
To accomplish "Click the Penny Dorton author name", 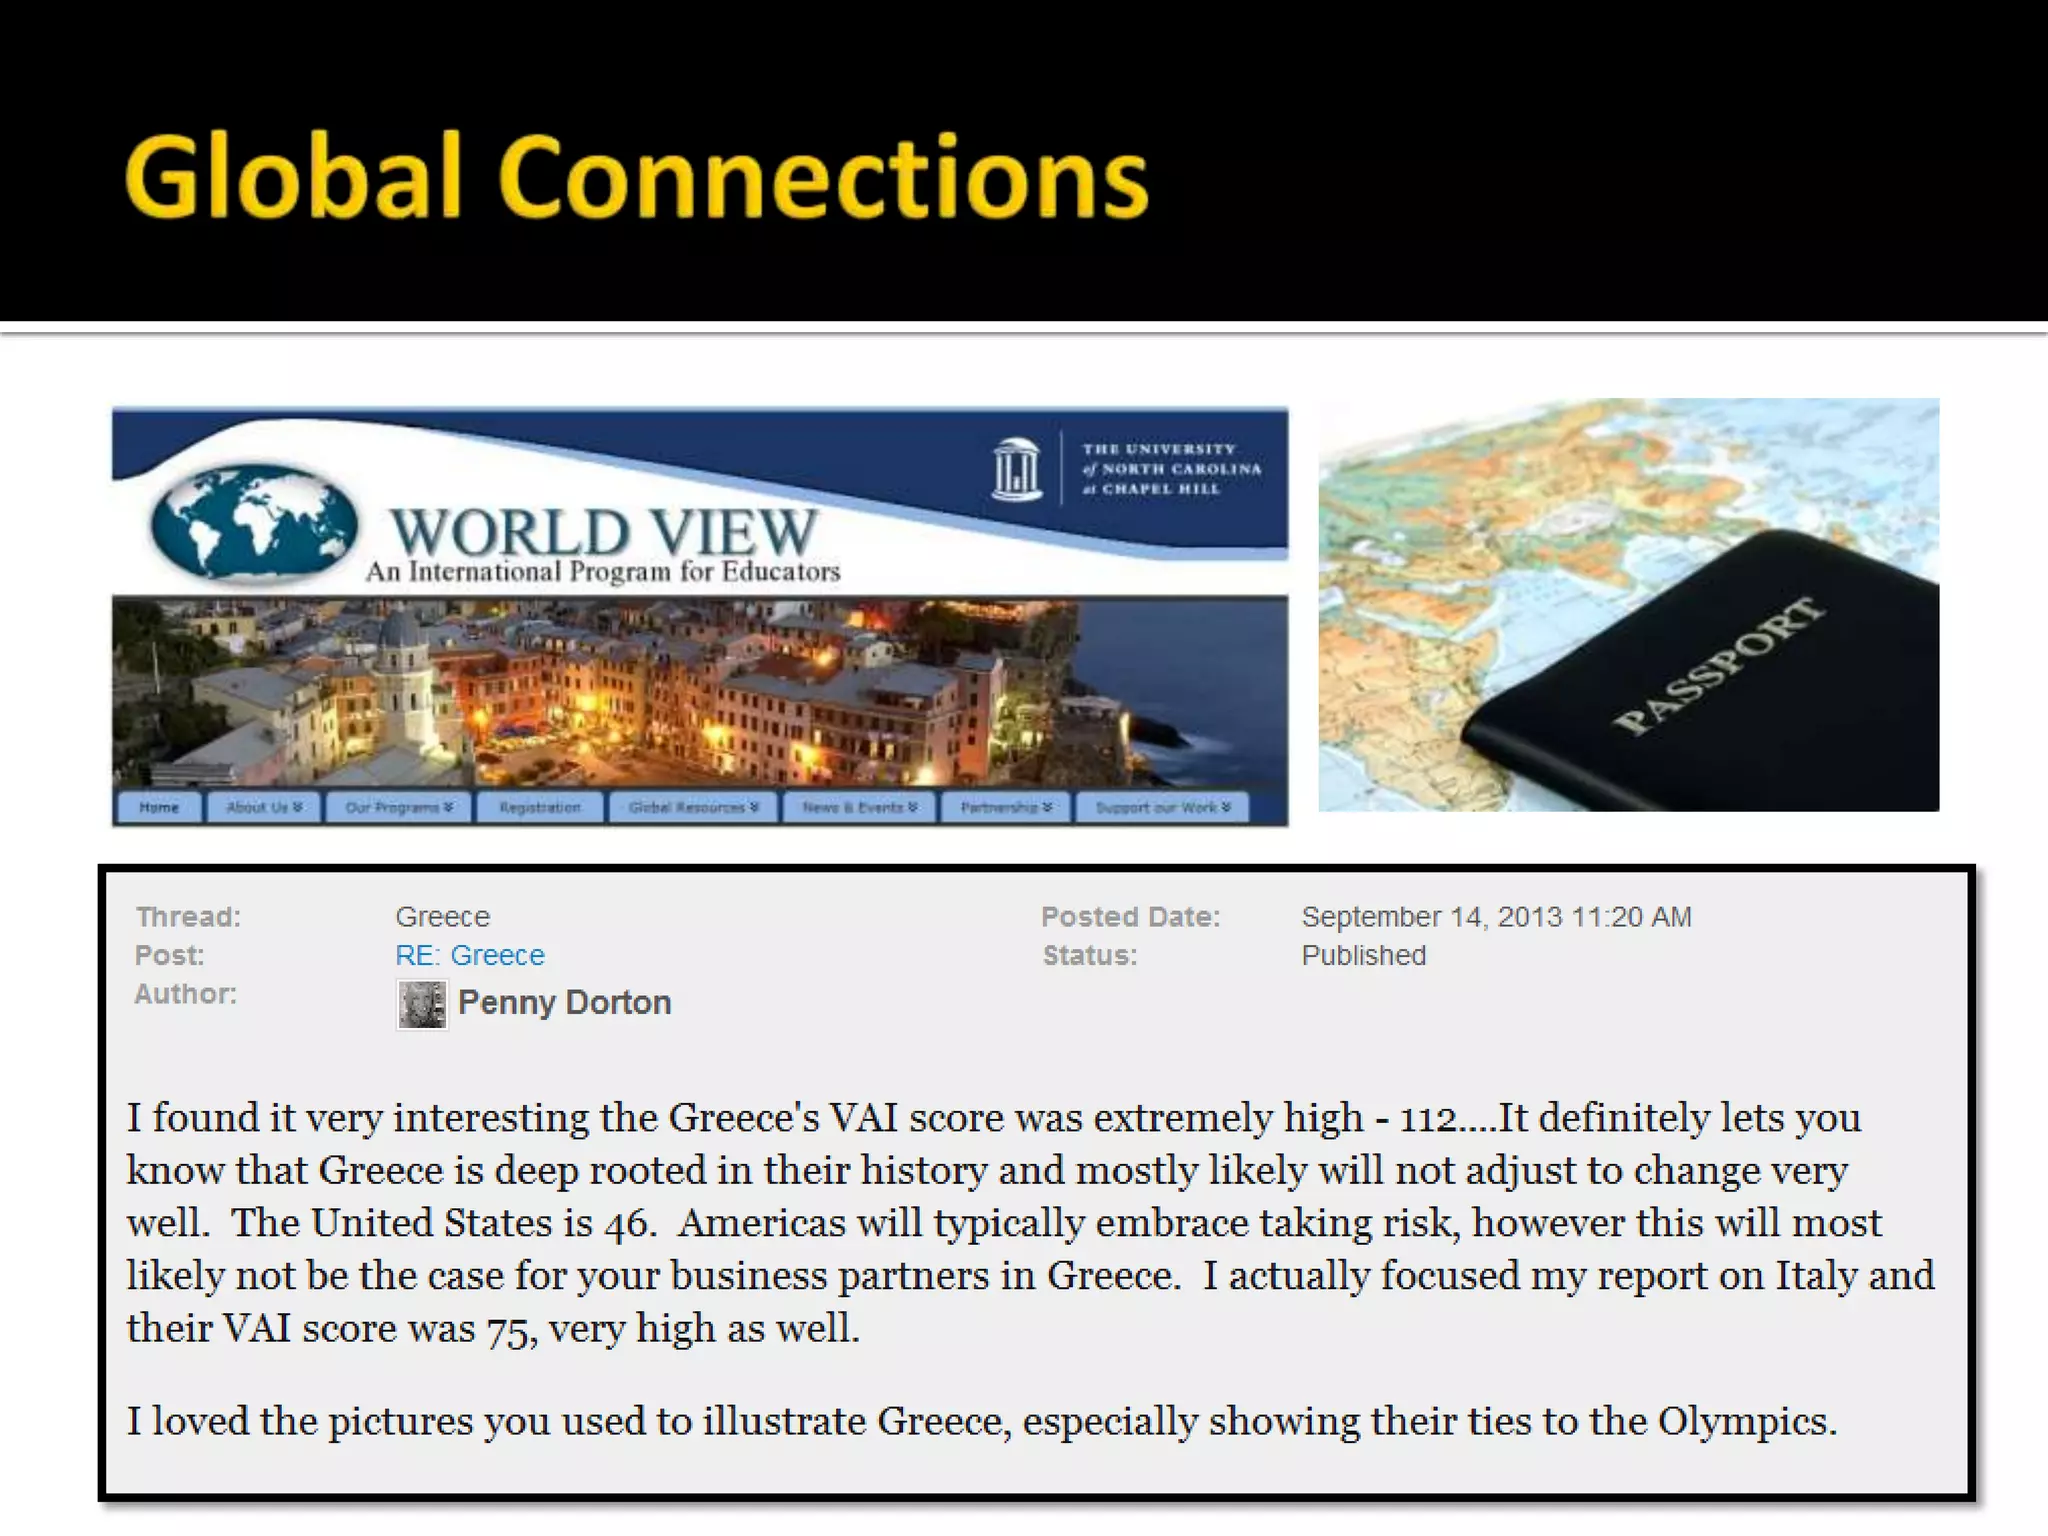I will (x=564, y=1002).
